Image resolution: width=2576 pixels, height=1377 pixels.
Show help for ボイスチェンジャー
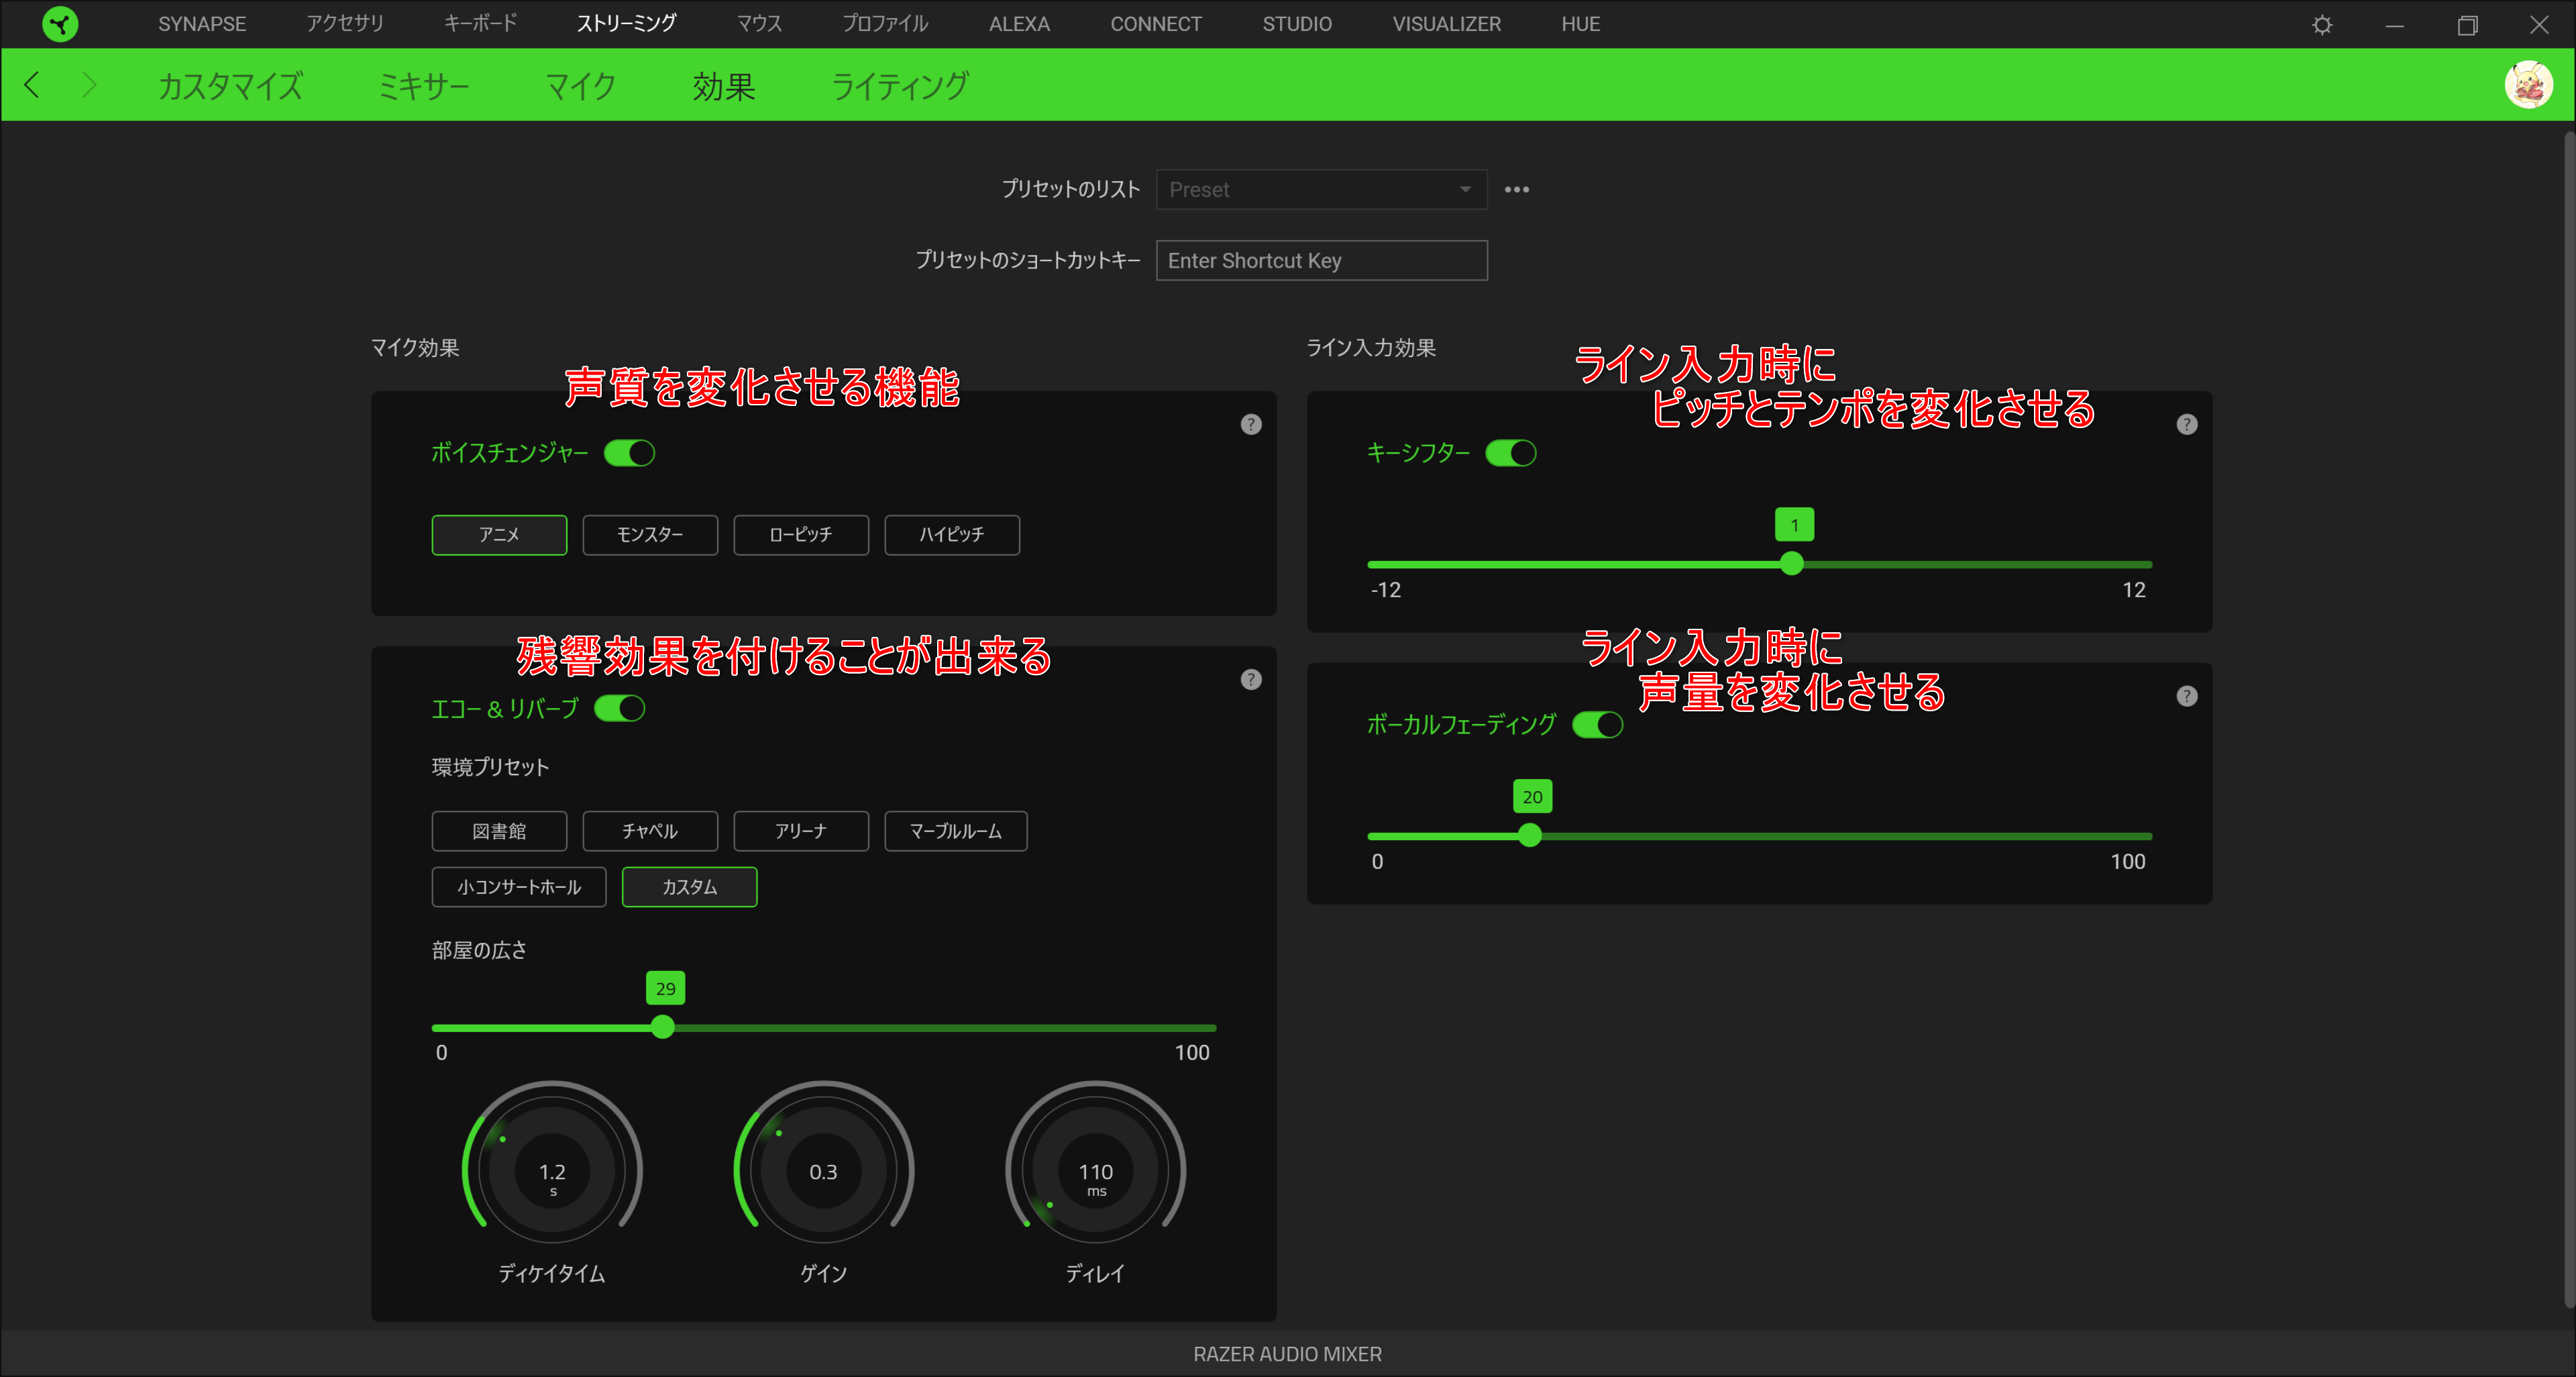(x=1251, y=424)
